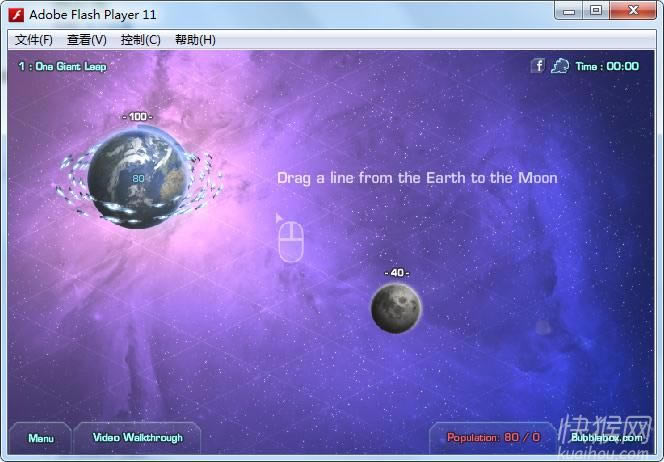
Task: Click the Adobe Flash Player title bar icon
Action: click(16, 14)
